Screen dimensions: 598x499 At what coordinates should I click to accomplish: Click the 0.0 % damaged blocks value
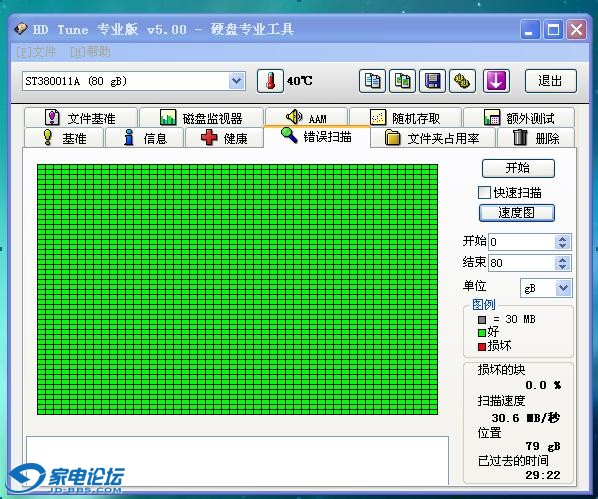[x=543, y=385]
